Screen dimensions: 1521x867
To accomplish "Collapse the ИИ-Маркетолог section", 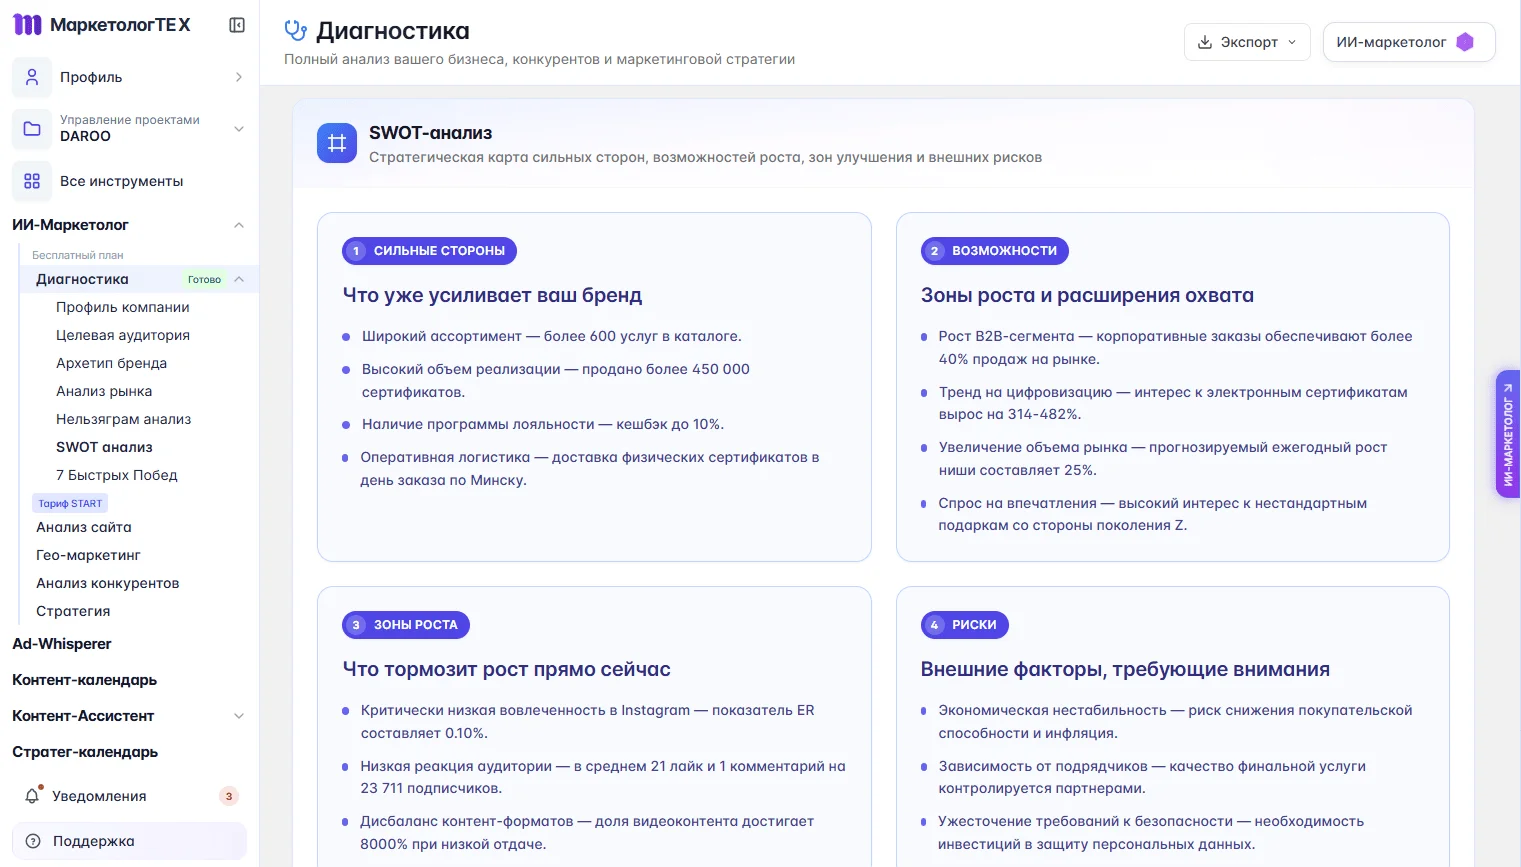I will [238, 225].
